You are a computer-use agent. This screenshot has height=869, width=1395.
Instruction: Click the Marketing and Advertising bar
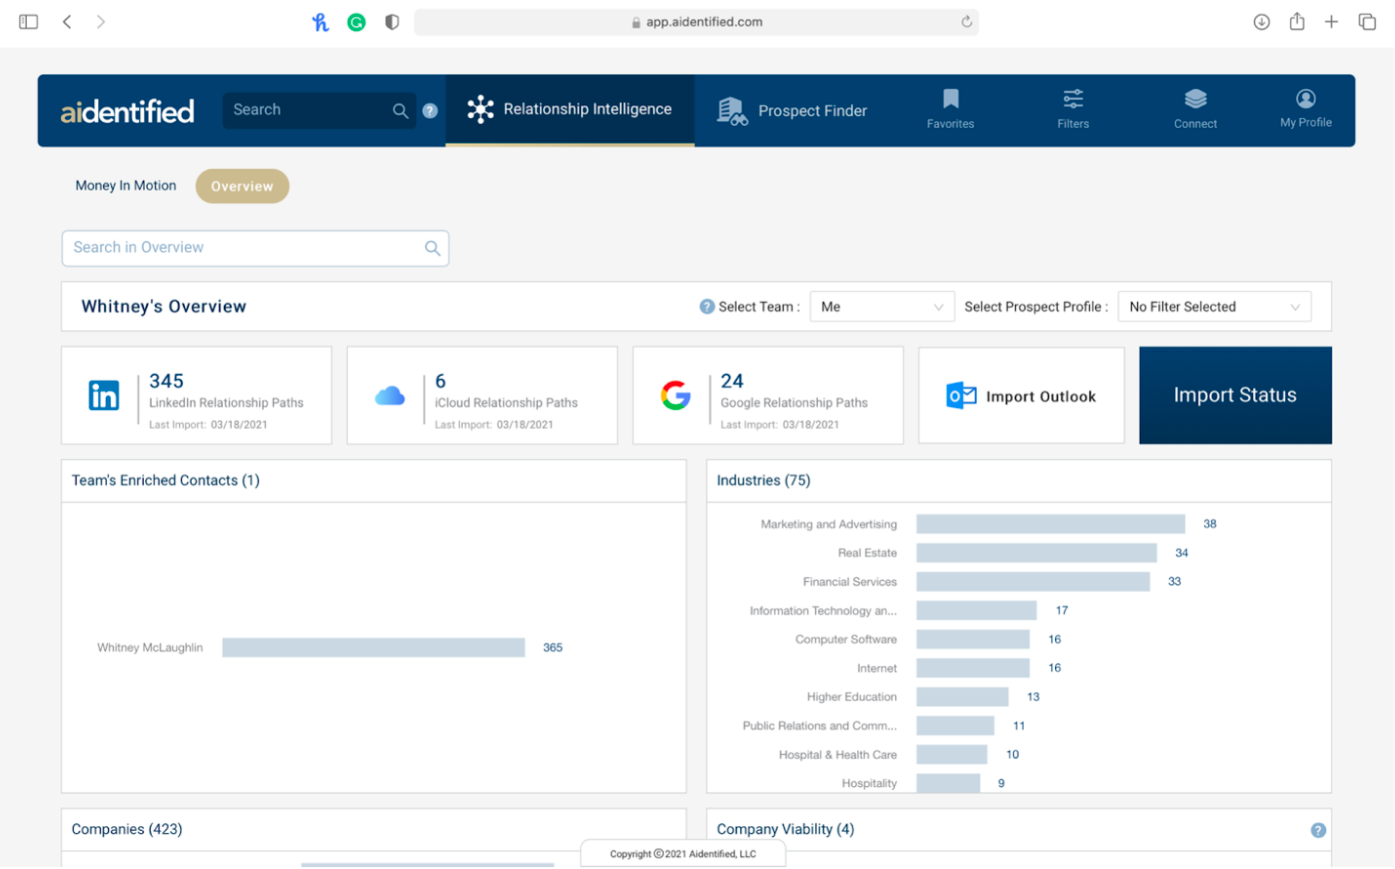(1050, 524)
